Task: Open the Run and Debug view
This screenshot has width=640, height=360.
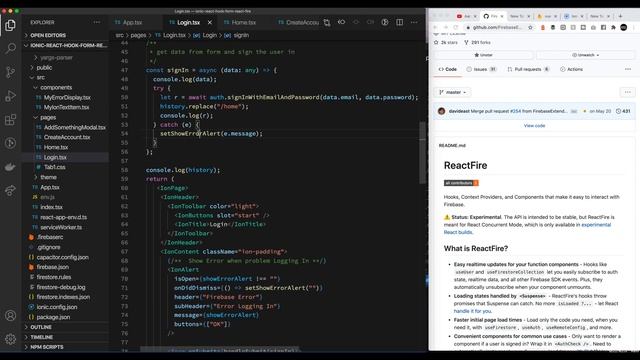Action: [x=10, y=96]
